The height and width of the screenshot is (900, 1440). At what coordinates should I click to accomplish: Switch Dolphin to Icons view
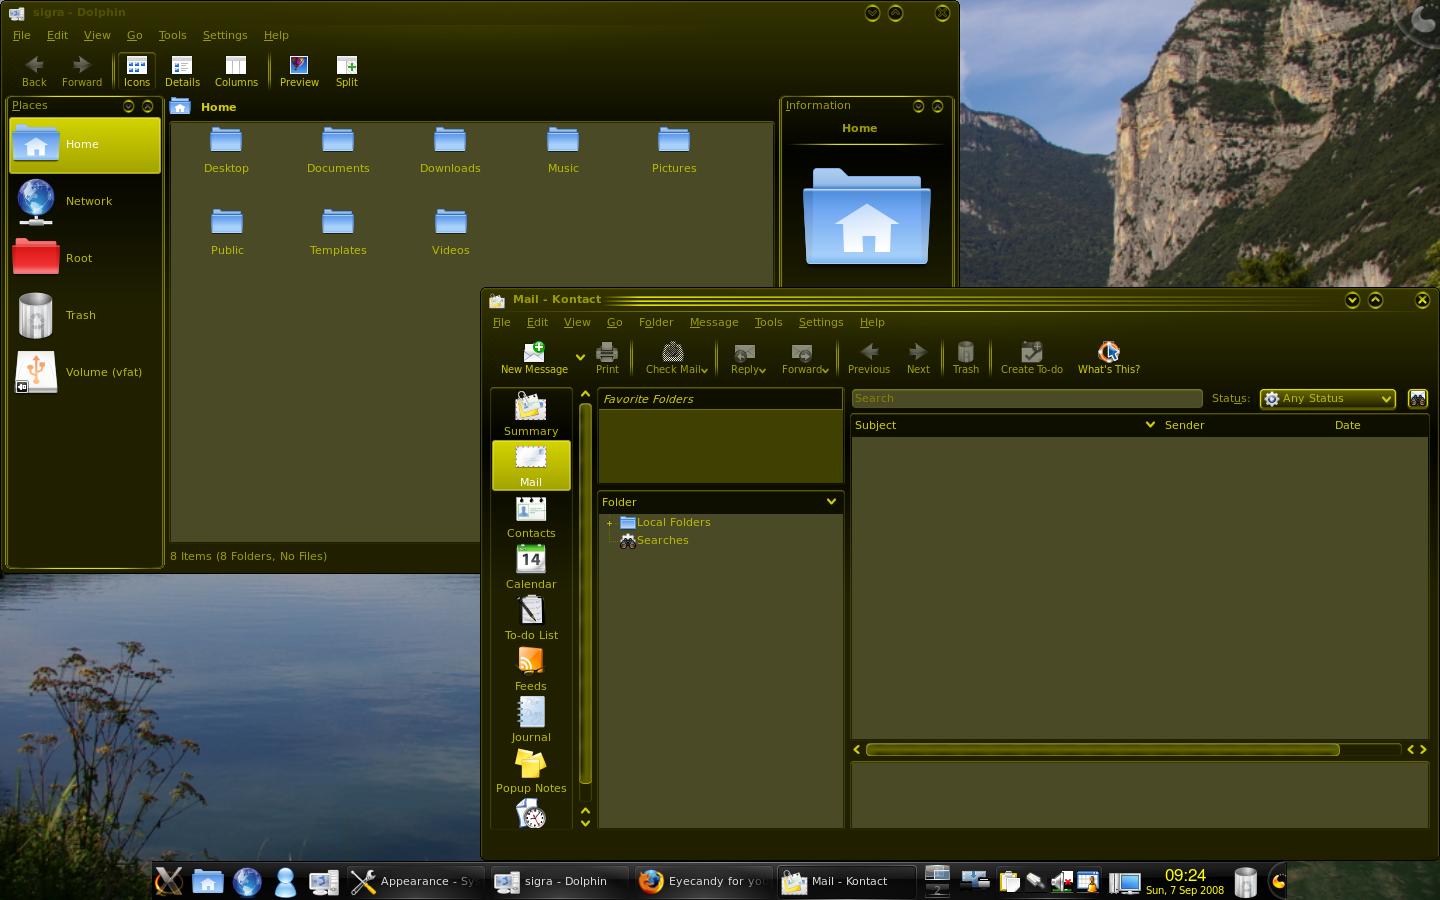coord(136,72)
